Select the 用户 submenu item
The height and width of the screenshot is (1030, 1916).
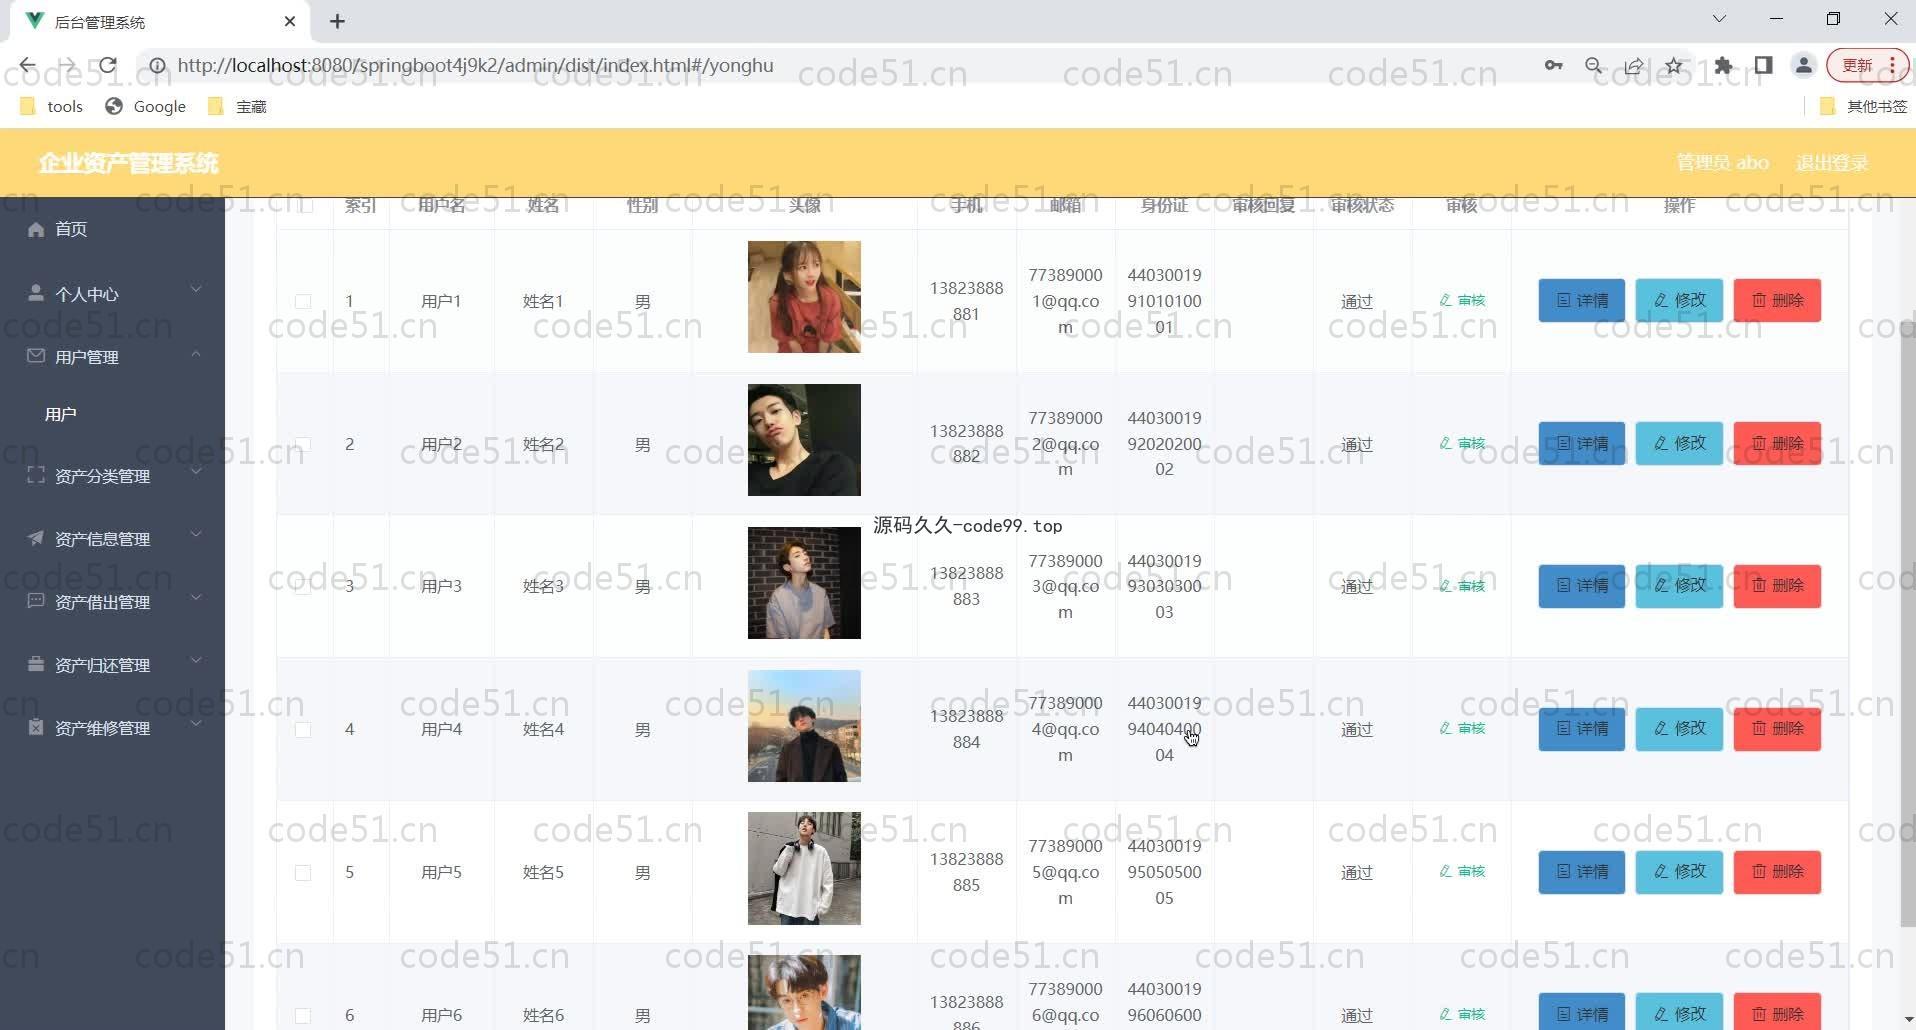click(60, 414)
